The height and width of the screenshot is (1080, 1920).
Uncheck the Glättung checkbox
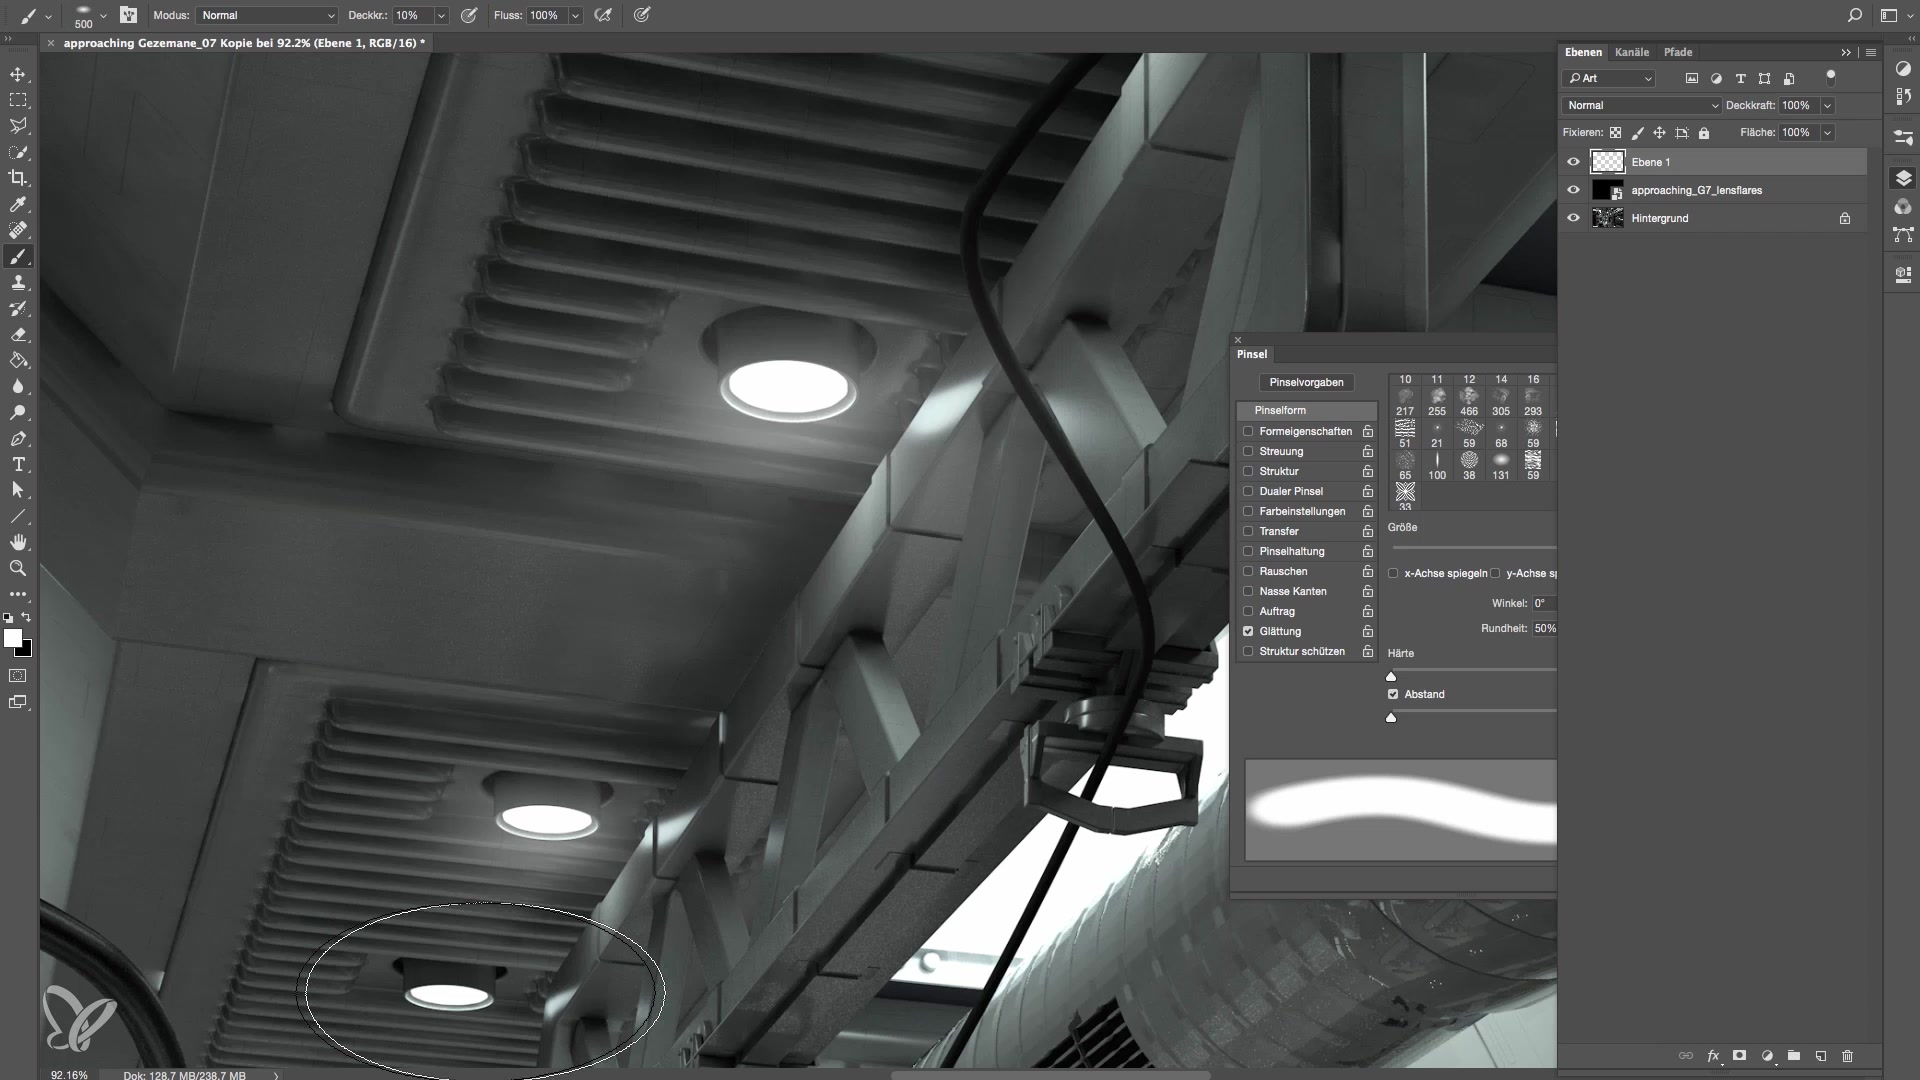pos(1248,631)
